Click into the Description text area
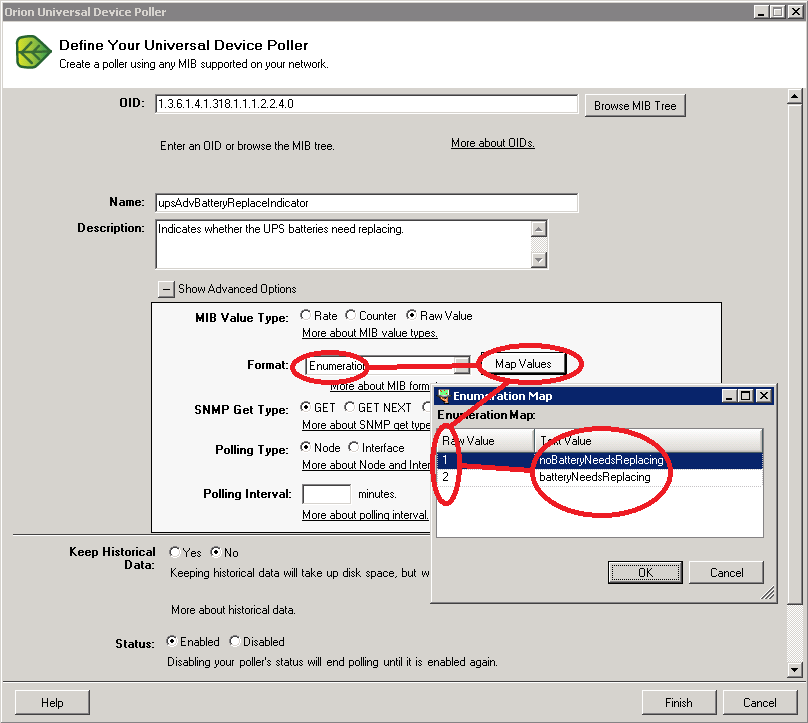 (343, 244)
